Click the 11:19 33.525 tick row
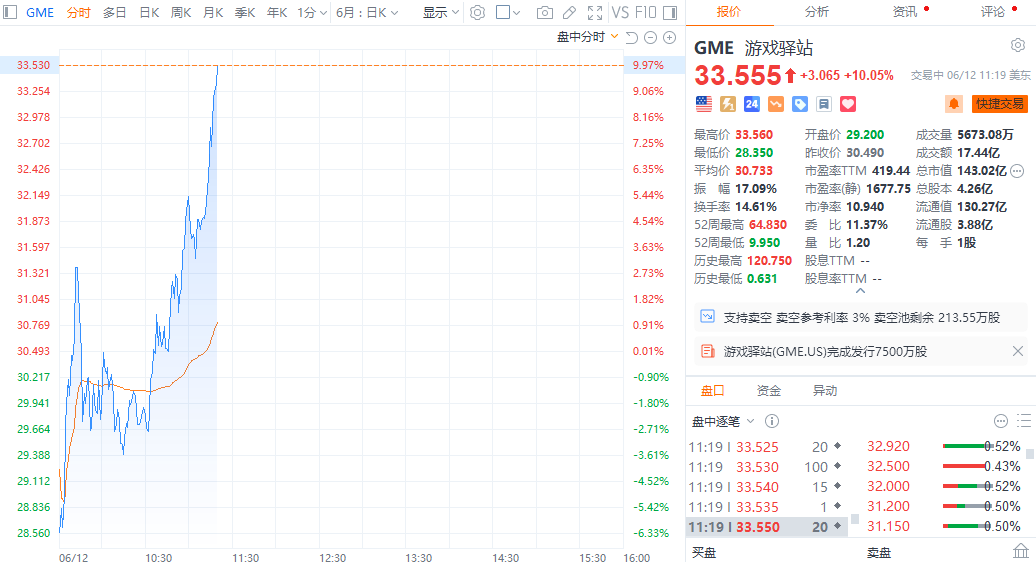This screenshot has width=1036, height=562. point(768,447)
